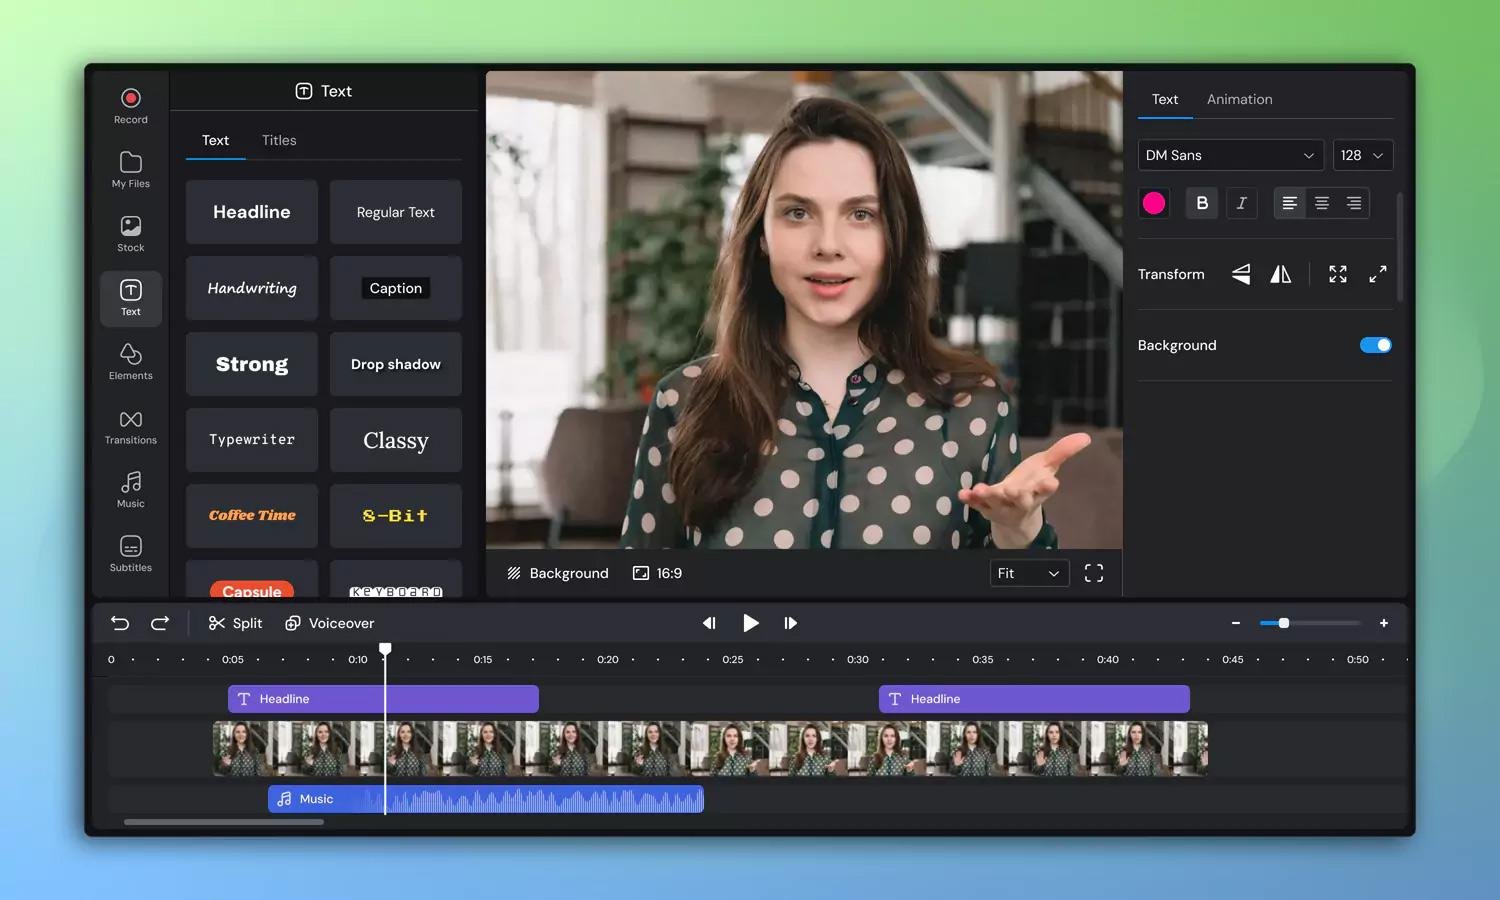
Task: Add the Coffee Time text style
Action: 252,516
